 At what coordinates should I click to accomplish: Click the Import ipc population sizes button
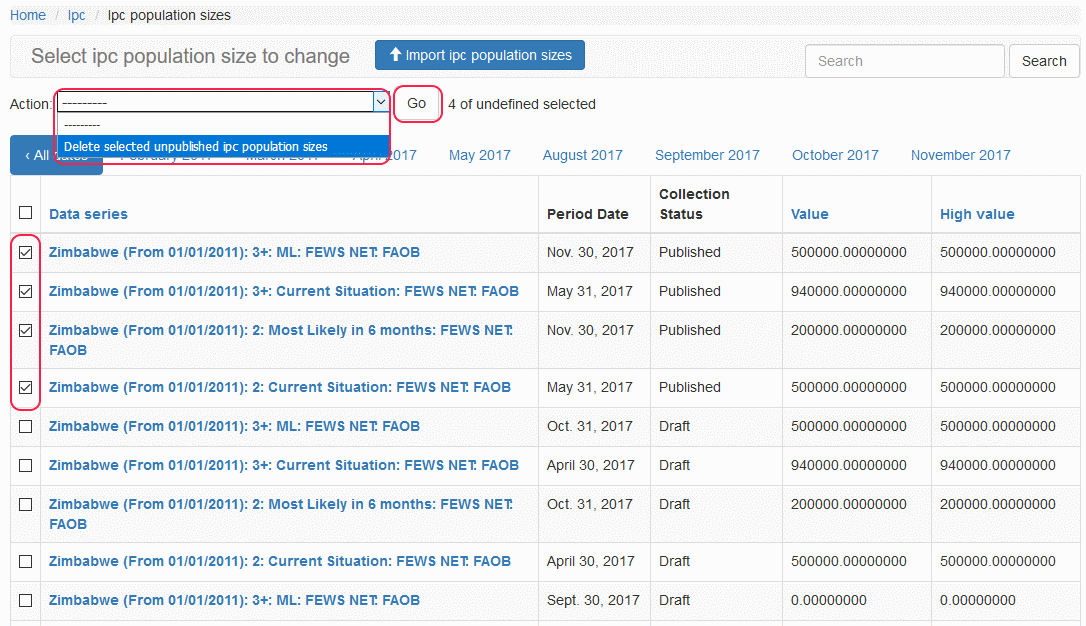tap(479, 55)
